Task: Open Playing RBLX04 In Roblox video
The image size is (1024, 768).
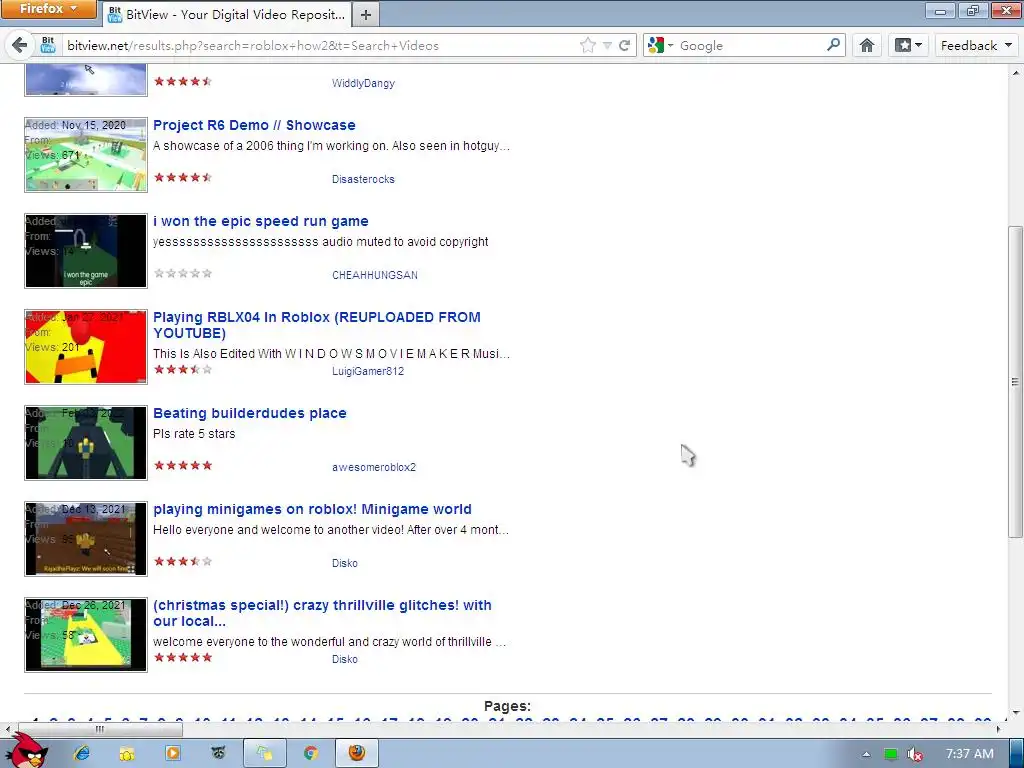Action: pos(317,325)
